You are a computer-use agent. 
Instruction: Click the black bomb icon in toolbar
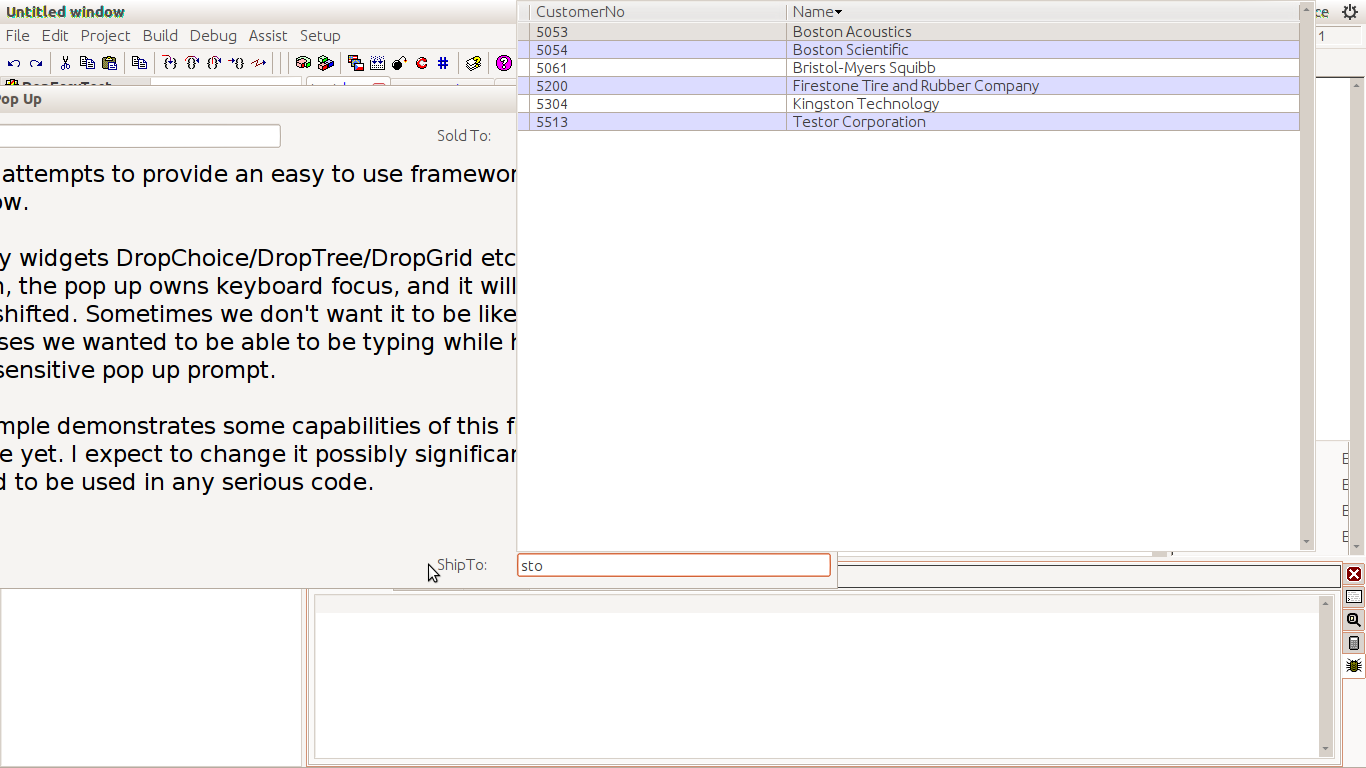click(399, 63)
